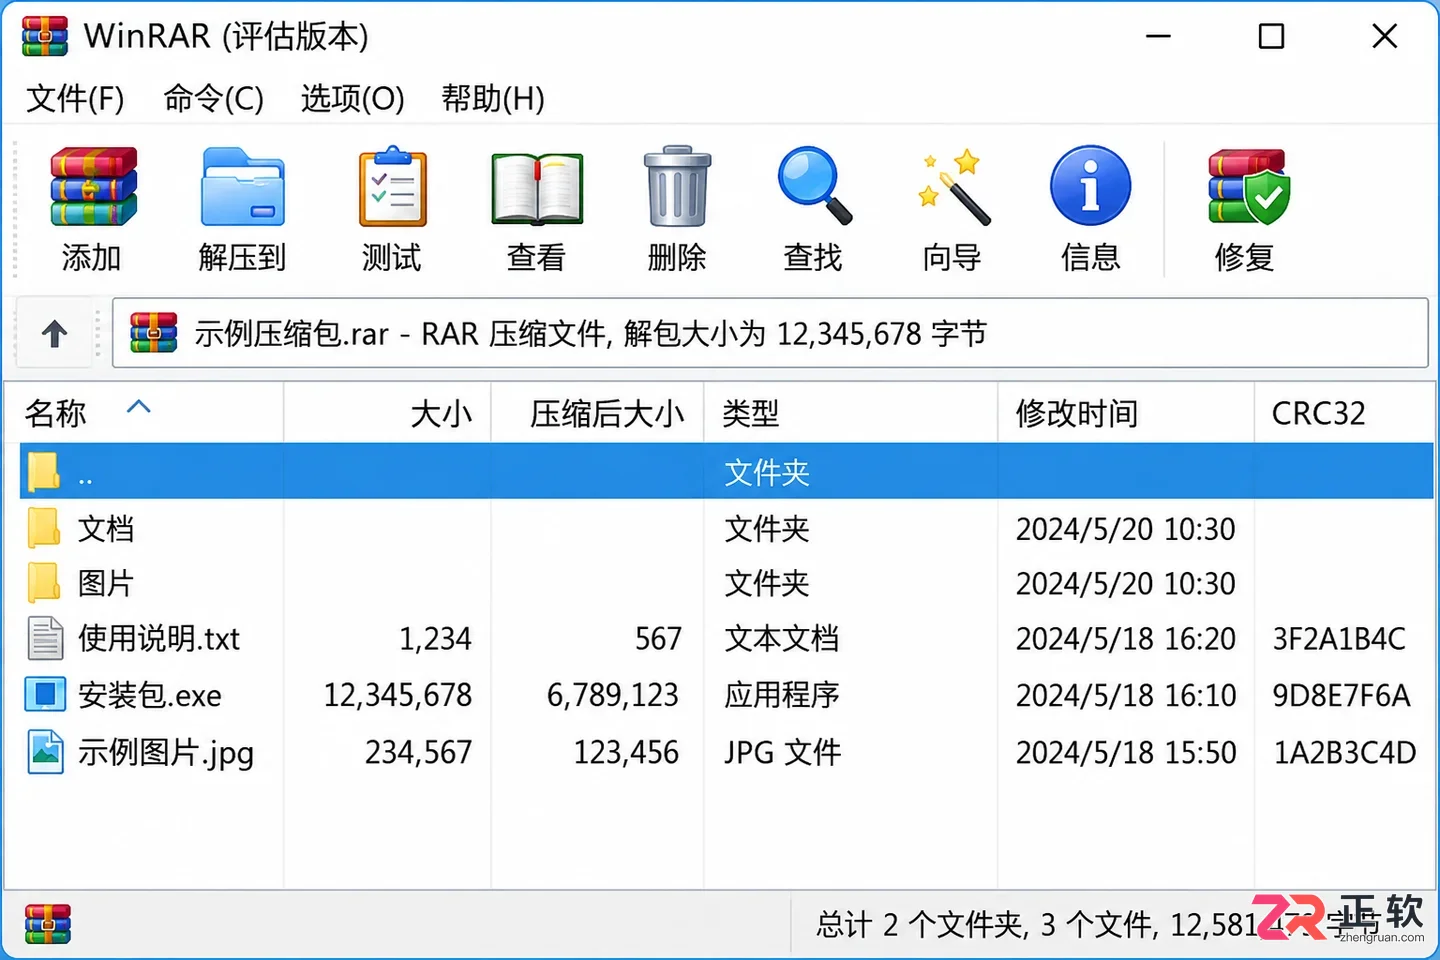Click the 测试 (Test) toolbar icon

click(x=393, y=187)
